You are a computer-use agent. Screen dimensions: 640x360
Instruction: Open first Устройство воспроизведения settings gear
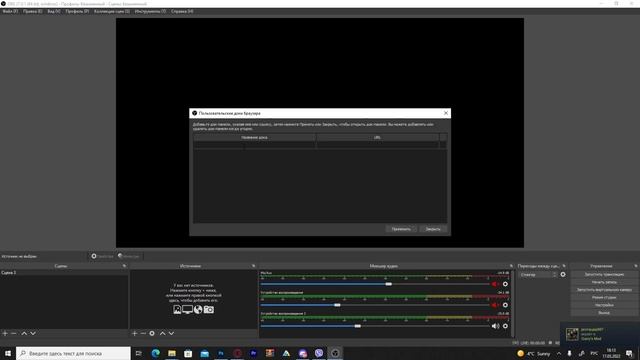(x=505, y=305)
